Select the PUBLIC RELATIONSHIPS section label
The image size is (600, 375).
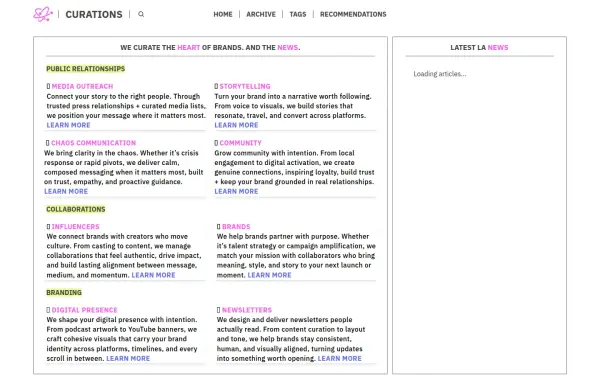[86, 69]
